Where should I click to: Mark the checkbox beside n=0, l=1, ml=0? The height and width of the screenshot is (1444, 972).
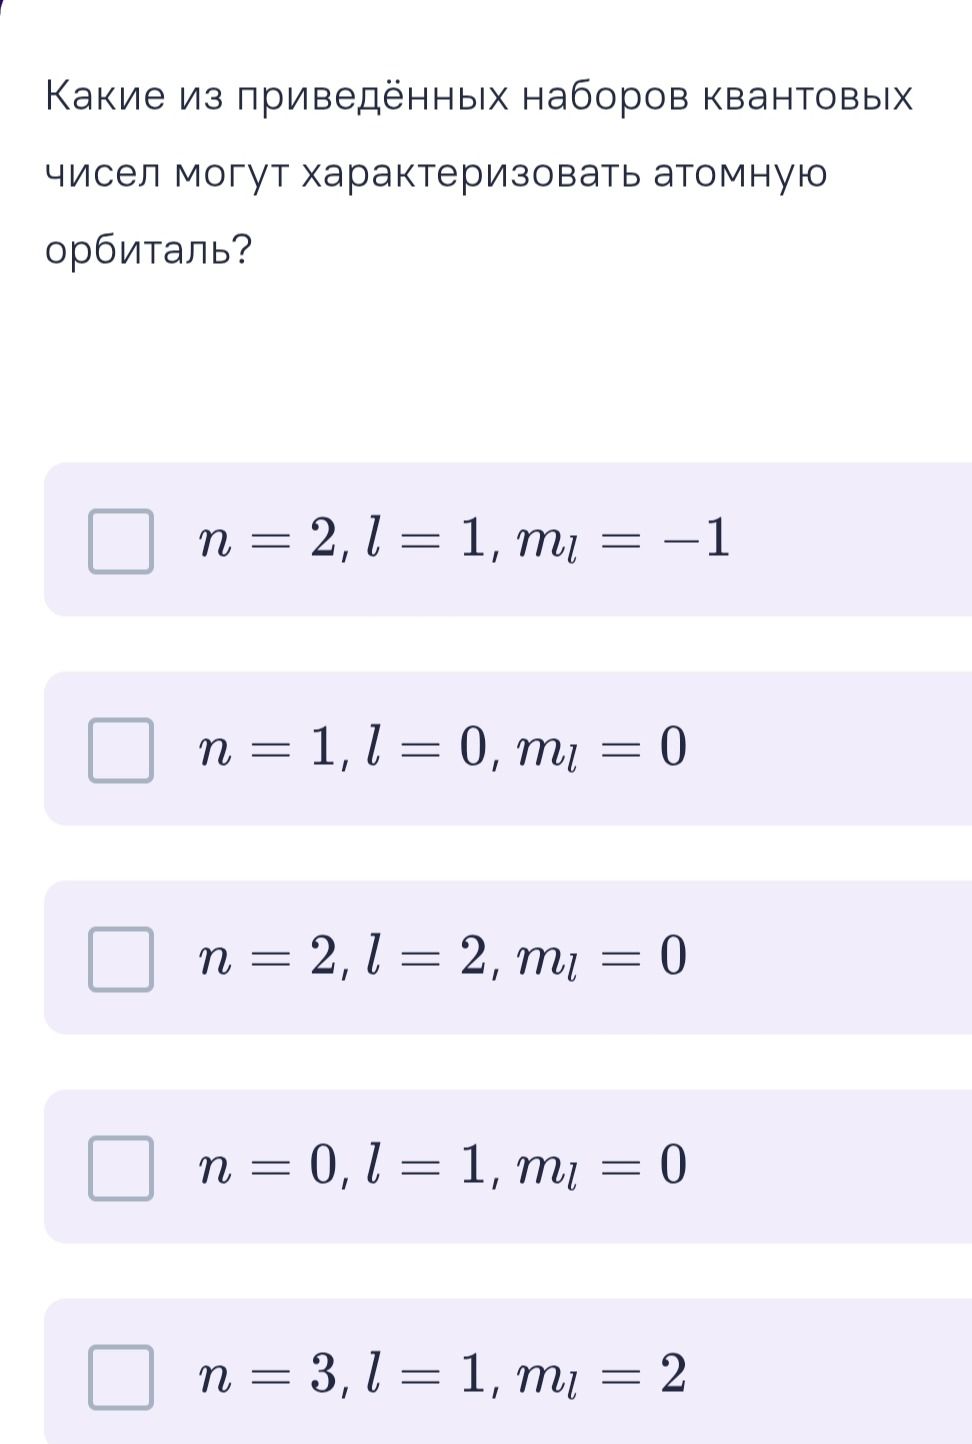pos(121,1168)
